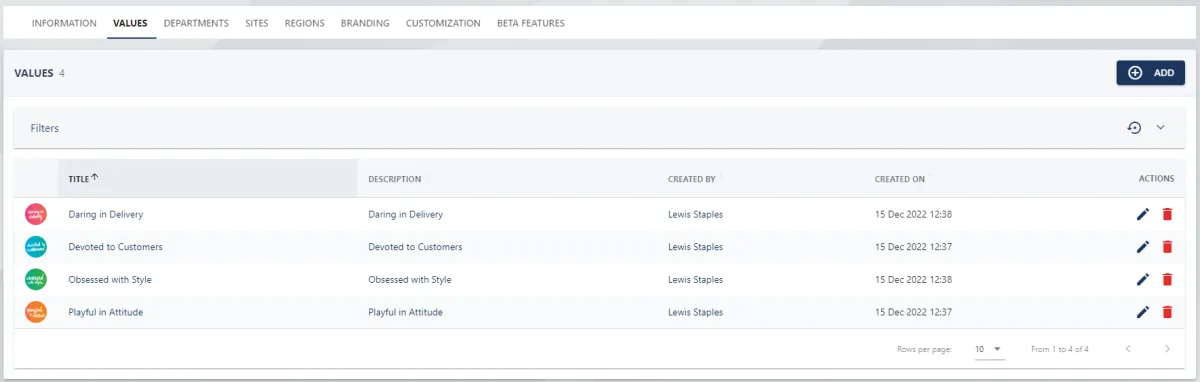The height and width of the screenshot is (382, 1200).
Task: Click the Playful in Attitude title
Action: 105,312
